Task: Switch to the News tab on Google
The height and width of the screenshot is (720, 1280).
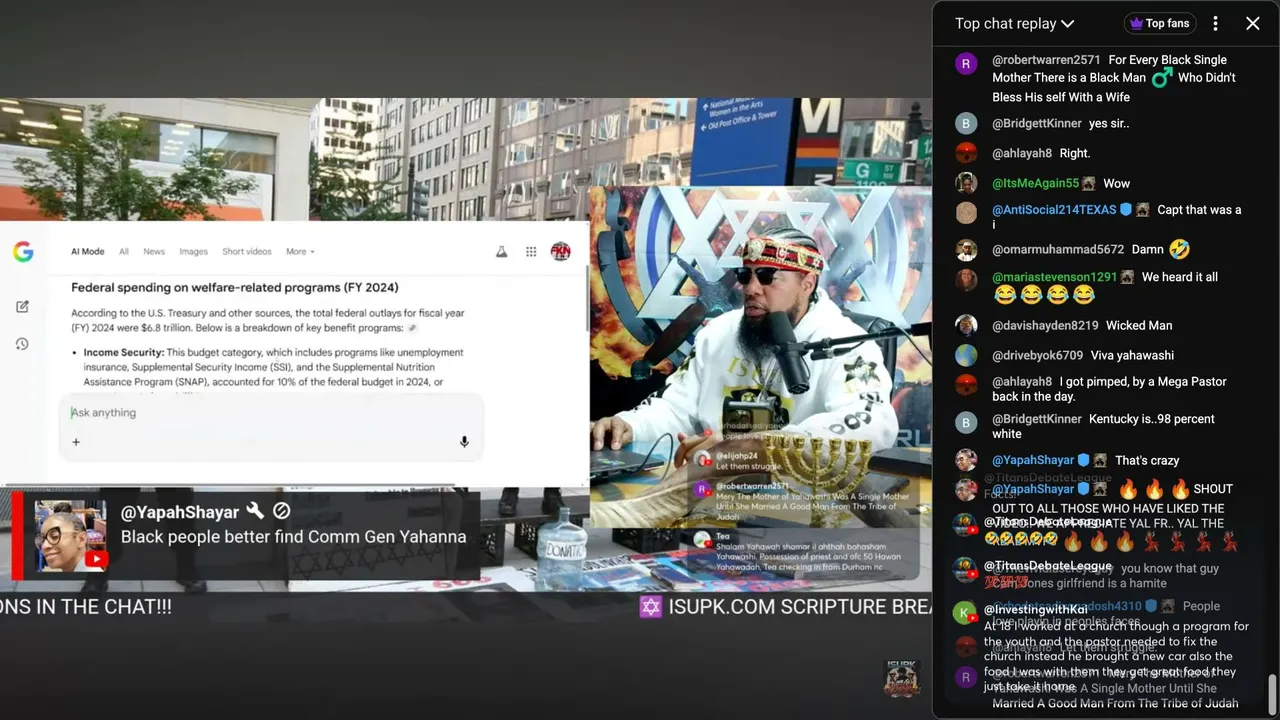Action: coord(154,252)
